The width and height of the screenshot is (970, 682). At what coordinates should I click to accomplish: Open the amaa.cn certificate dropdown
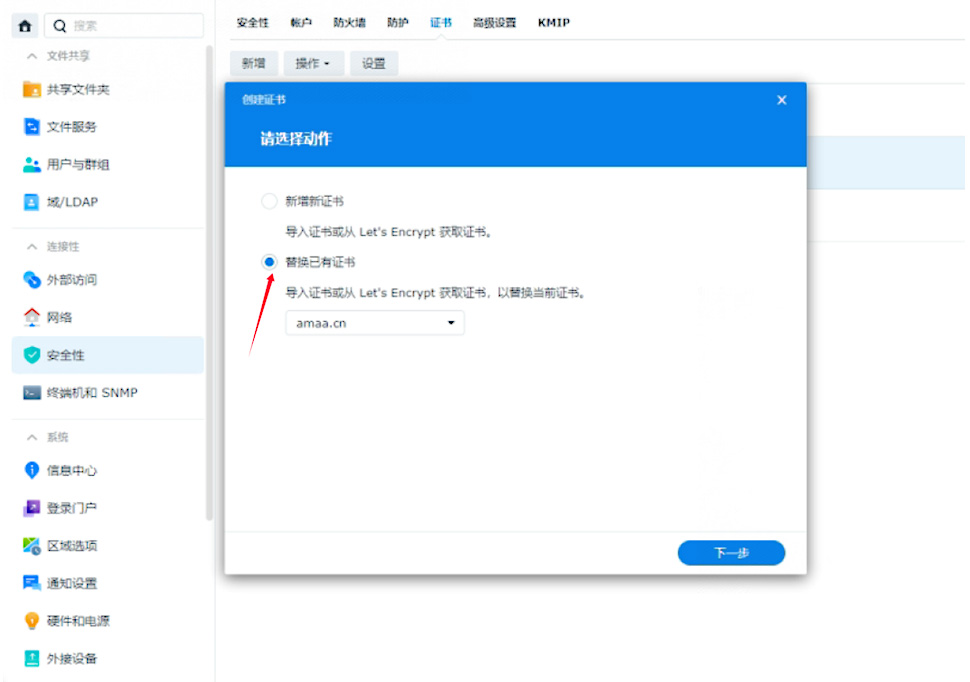tap(375, 323)
